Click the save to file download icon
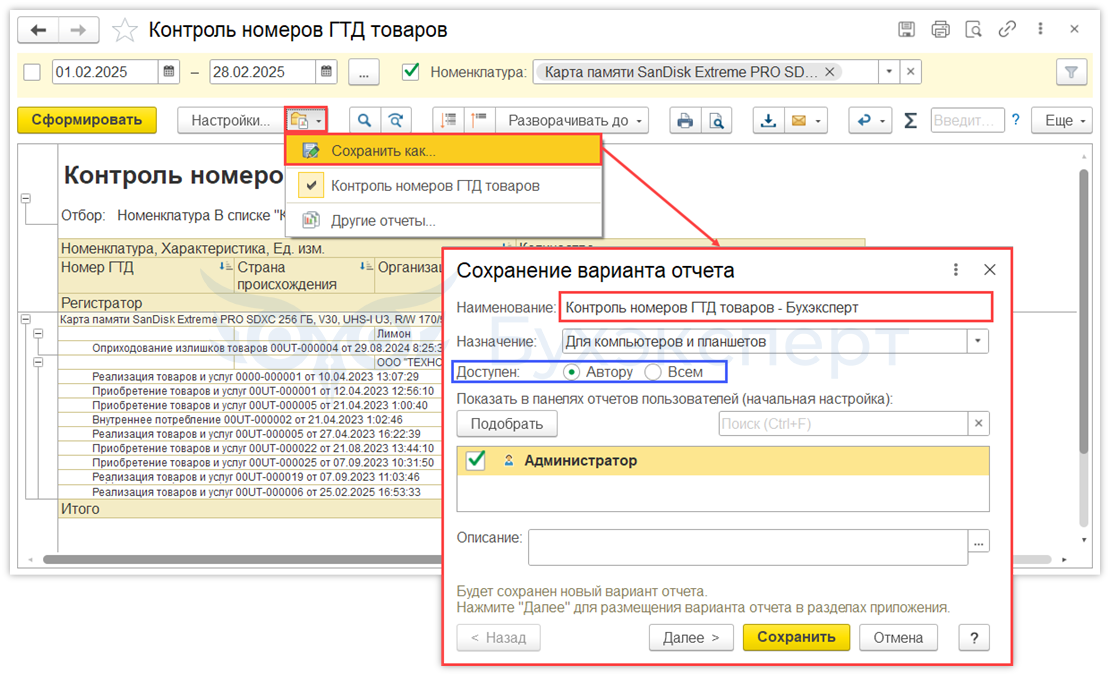The width and height of the screenshot is (1110, 676). click(x=768, y=121)
